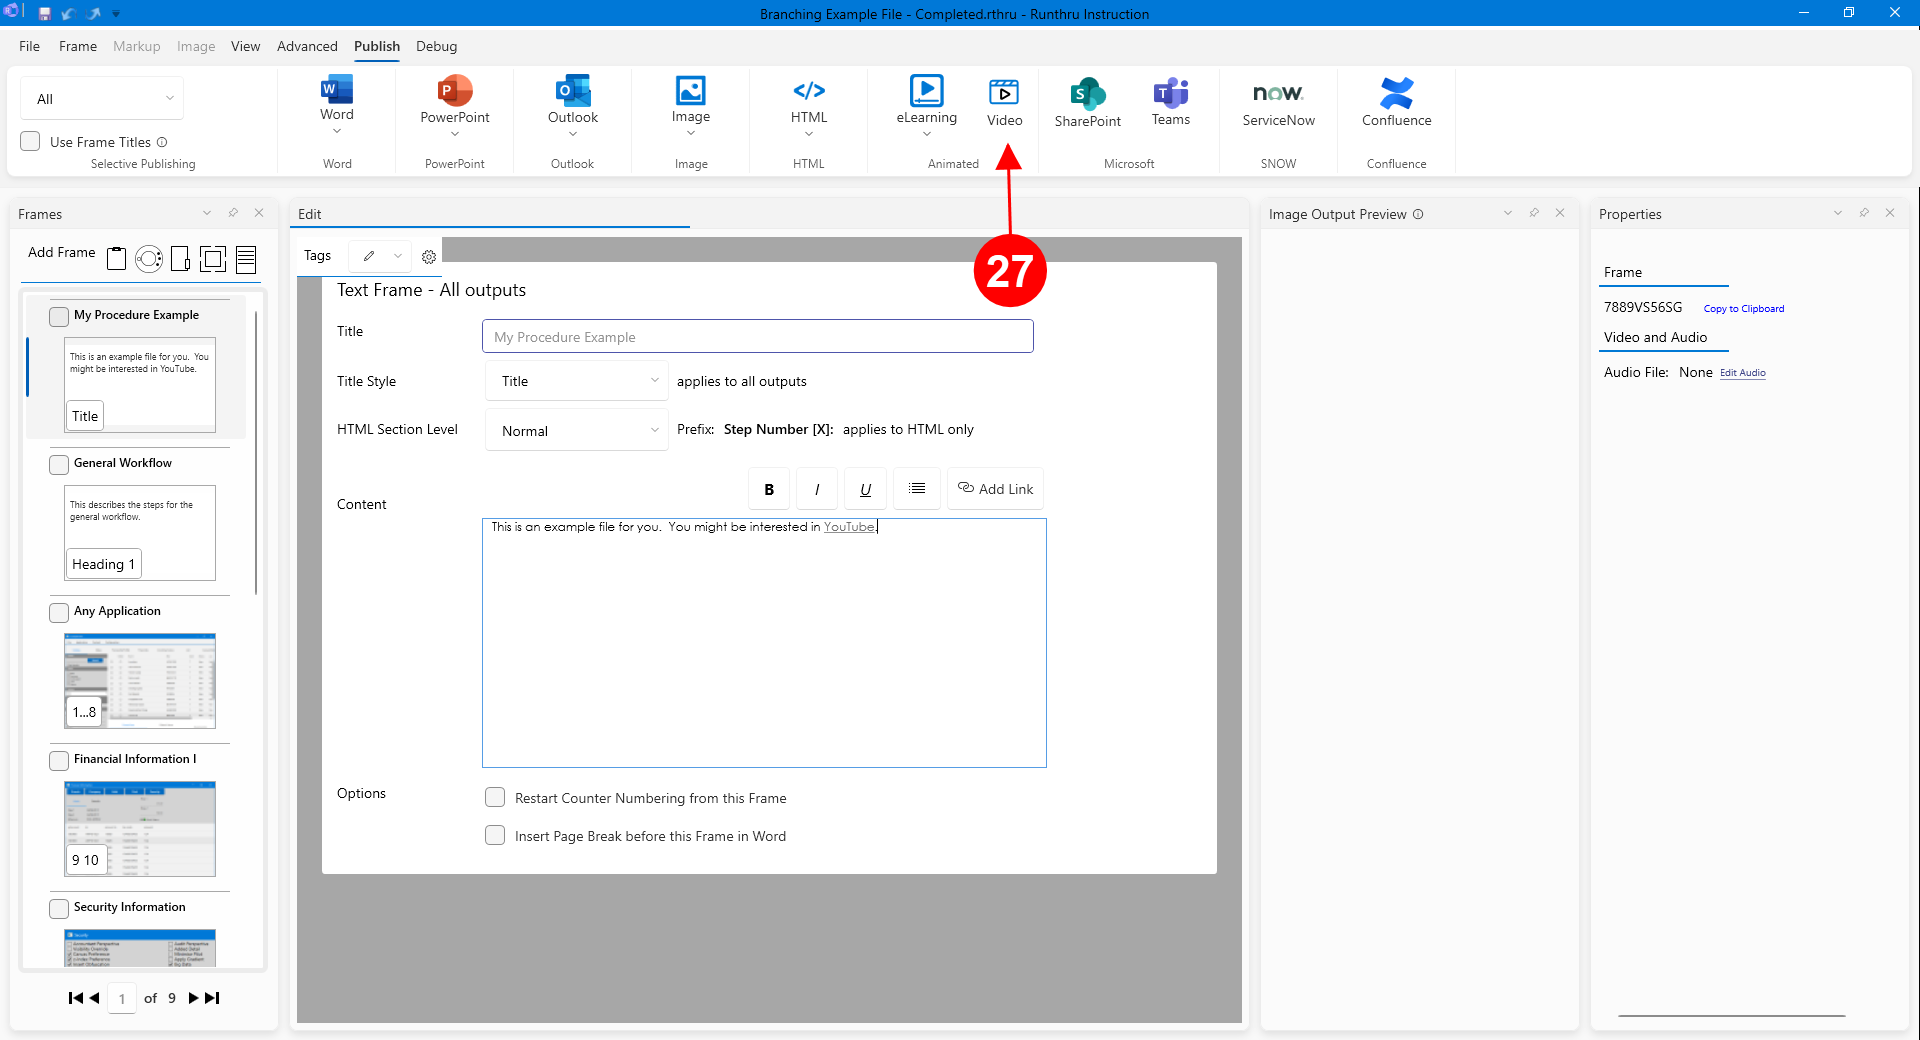
Task: Open the All selective publishing dropdown
Action: tap(102, 99)
